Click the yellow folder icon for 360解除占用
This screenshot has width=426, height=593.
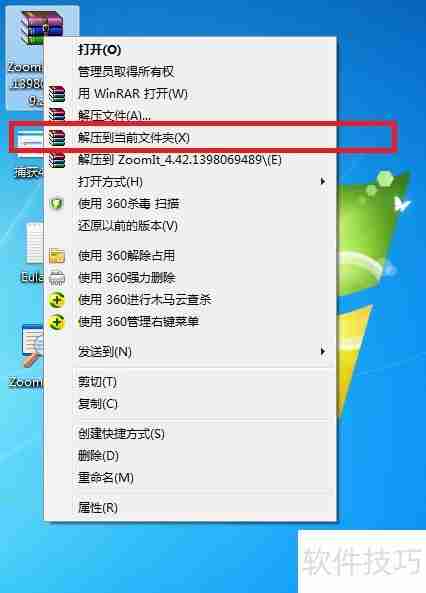tap(57, 256)
